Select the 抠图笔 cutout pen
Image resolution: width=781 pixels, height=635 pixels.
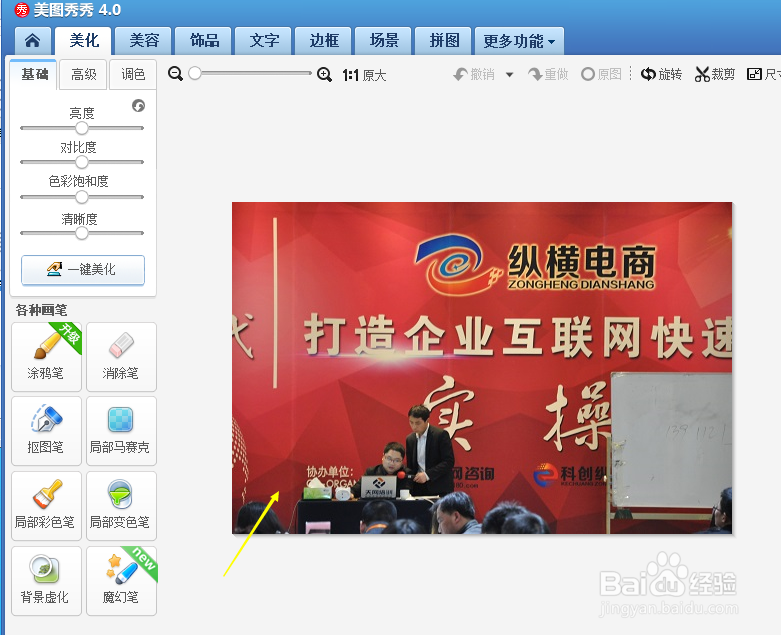[46, 431]
